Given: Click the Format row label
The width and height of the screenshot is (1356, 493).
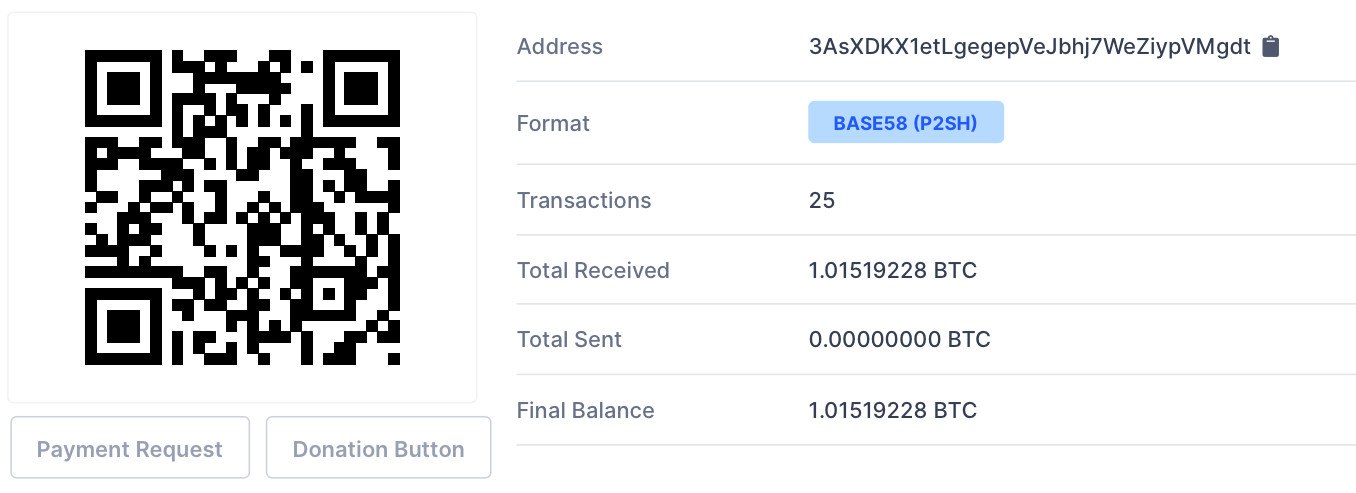Looking at the screenshot, I should (553, 124).
